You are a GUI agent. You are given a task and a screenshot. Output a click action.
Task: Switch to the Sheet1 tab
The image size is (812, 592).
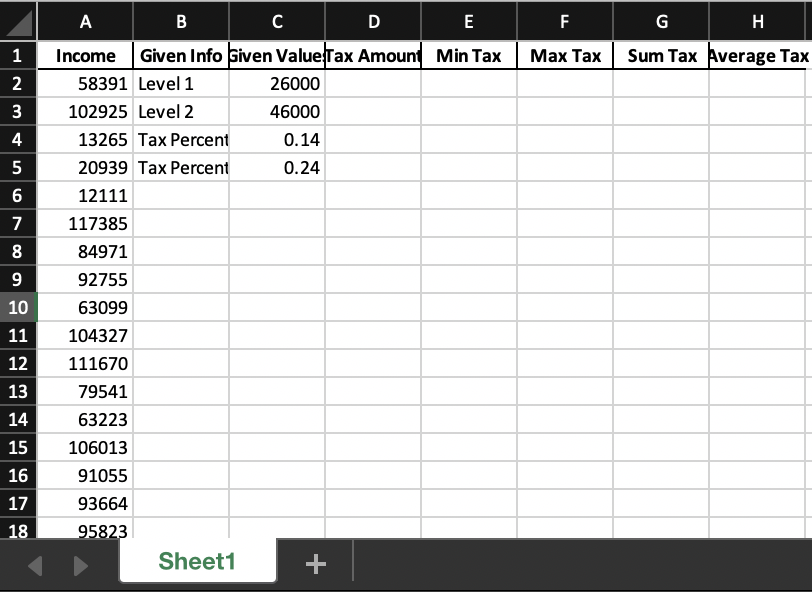(x=197, y=561)
